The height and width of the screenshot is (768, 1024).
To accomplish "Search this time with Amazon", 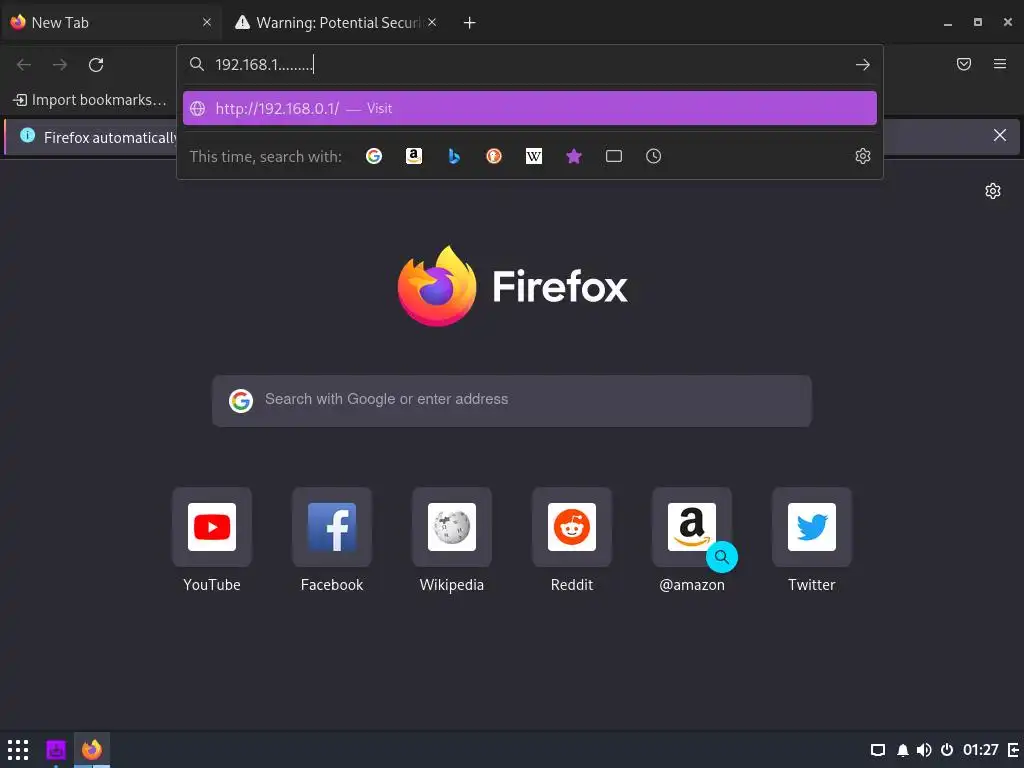I will pyautogui.click(x=413, y=156).
